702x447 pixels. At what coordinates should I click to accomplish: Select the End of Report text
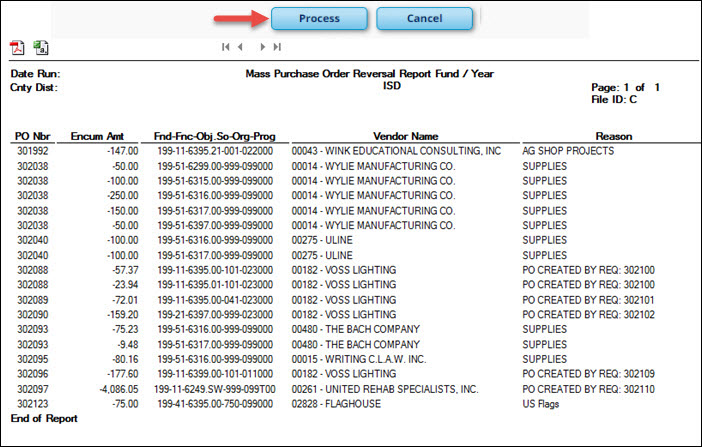tap(44, 418)
